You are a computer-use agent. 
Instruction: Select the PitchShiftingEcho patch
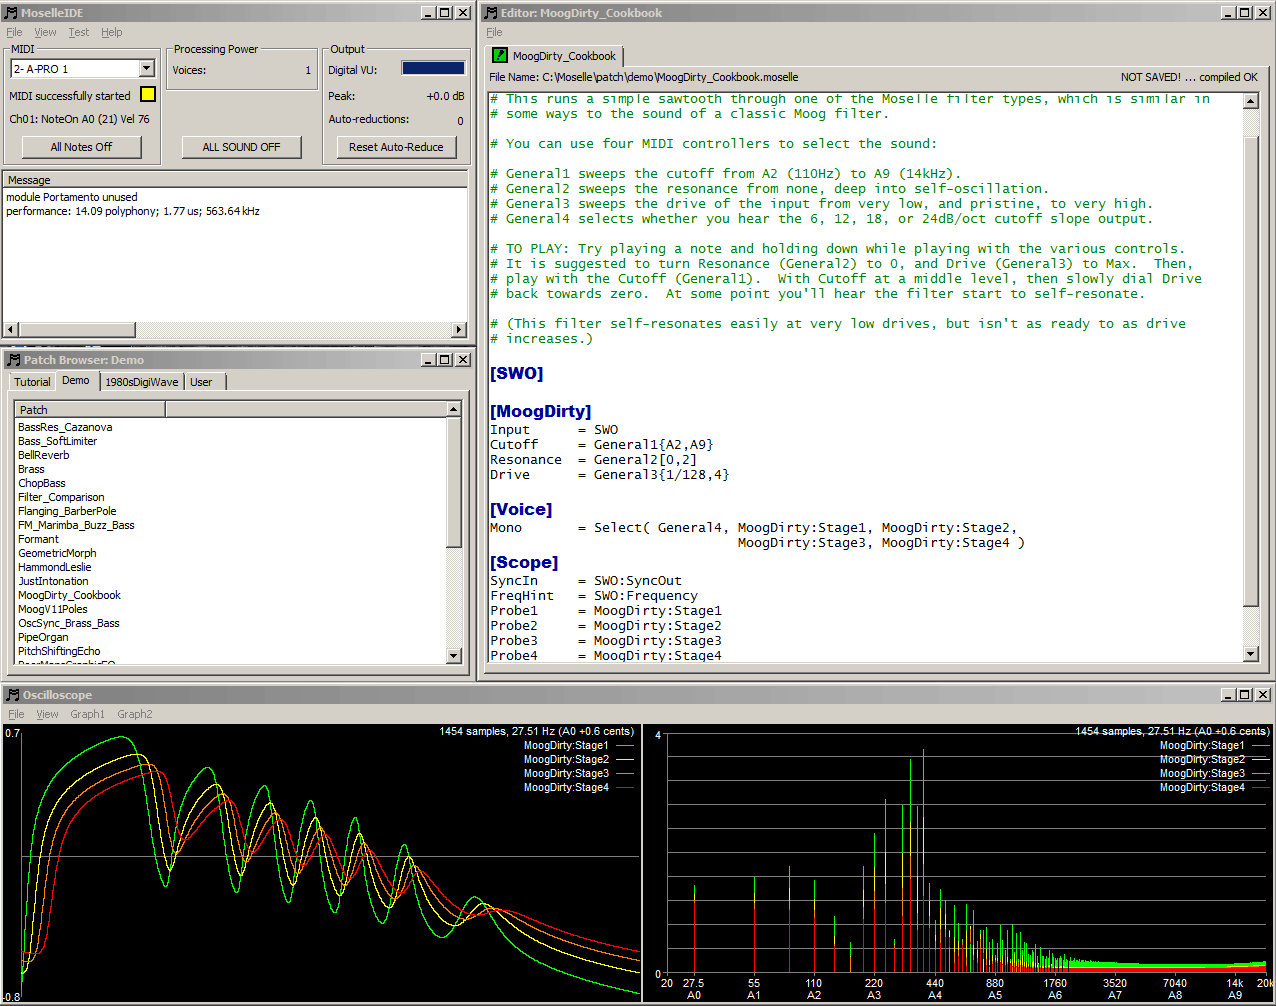[x=59, y=651]
